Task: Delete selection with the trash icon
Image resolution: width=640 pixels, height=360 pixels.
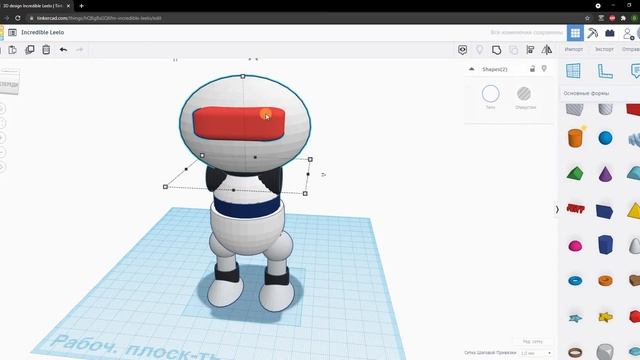Action: coord(46,50)
